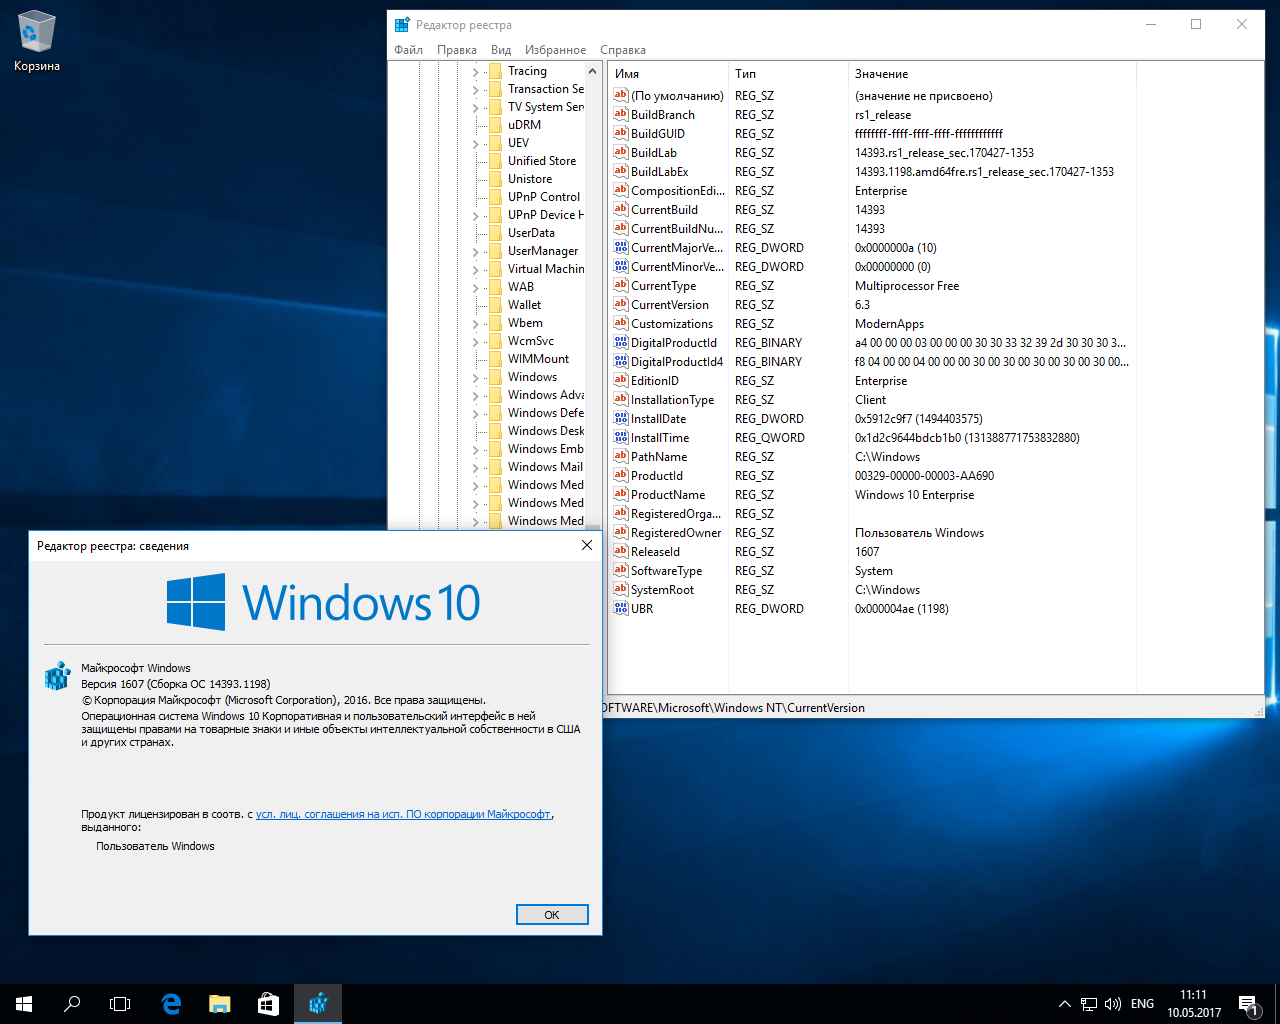Open the Recycle Bin (Корзина) desktop icon
The width and height of the screenshot is (1280, 1024).
pos(37,42)
